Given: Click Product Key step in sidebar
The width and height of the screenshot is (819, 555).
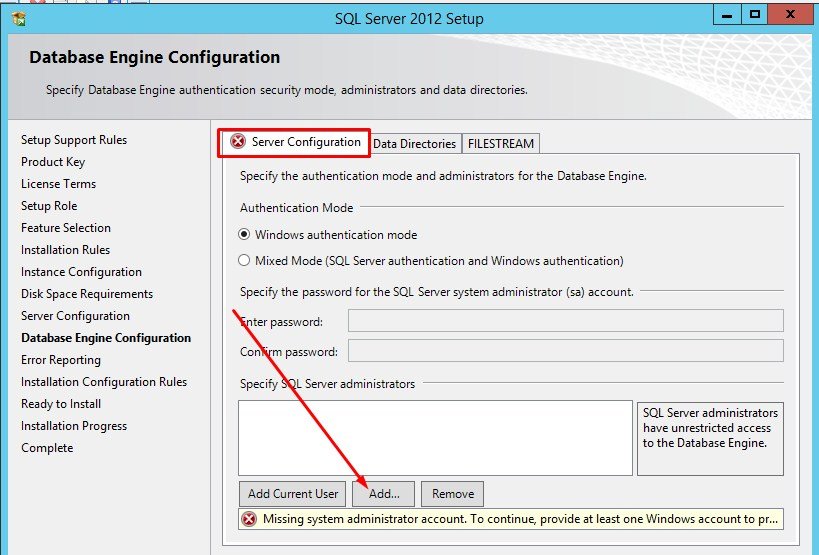Looking at the screenshot, I should [53, 162].
